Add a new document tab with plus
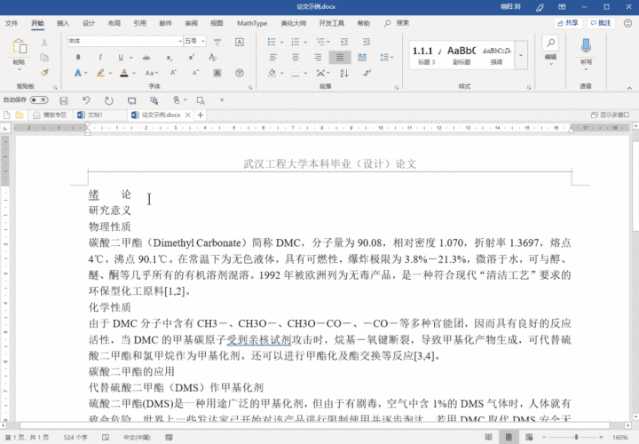The image size is (639, 444). 201,115
